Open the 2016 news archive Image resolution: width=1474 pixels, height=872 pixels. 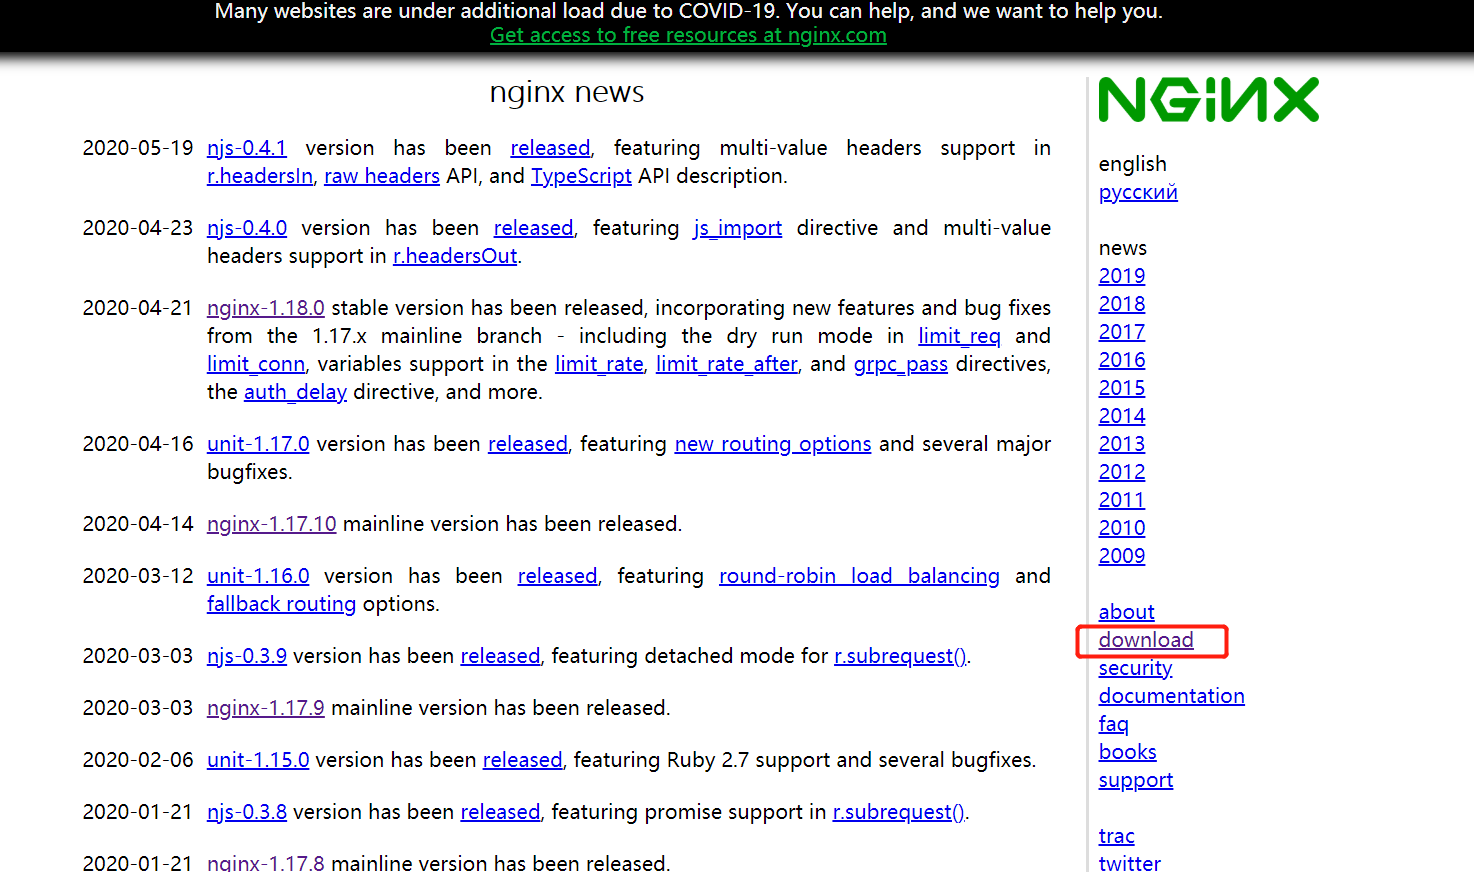point(1122,360)
